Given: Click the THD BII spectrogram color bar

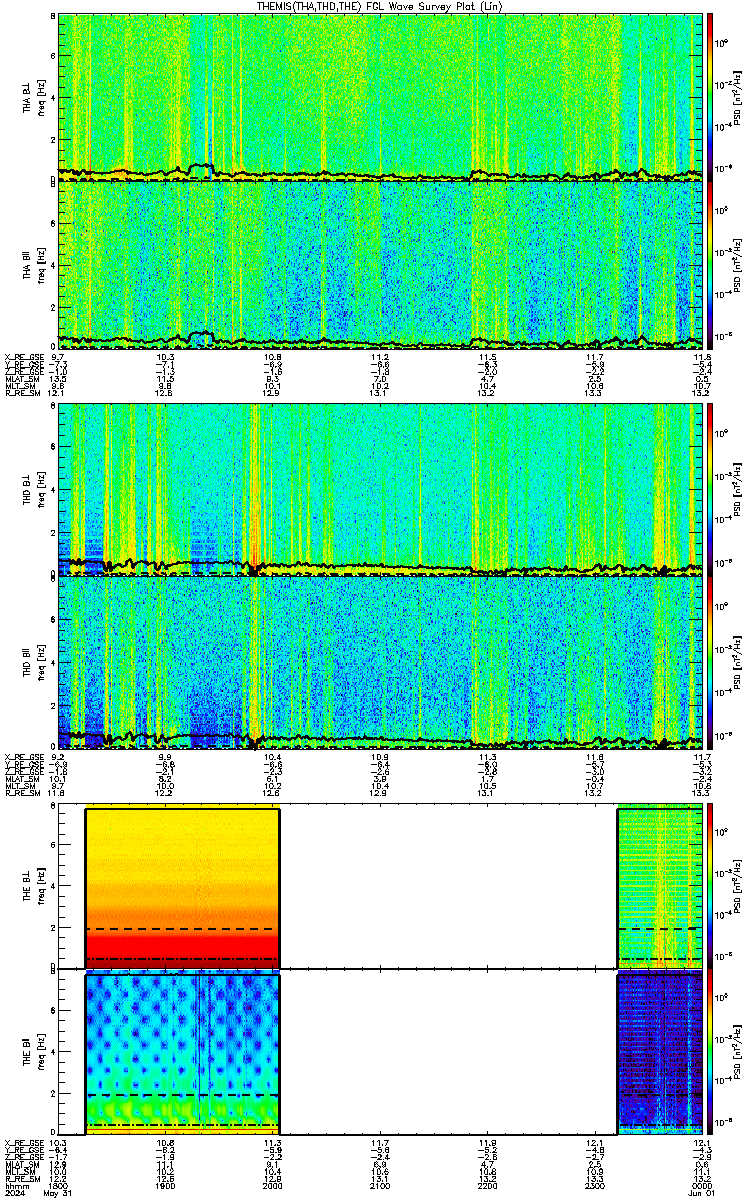Looking at the screenshot, I should click(x=710, y=662).
